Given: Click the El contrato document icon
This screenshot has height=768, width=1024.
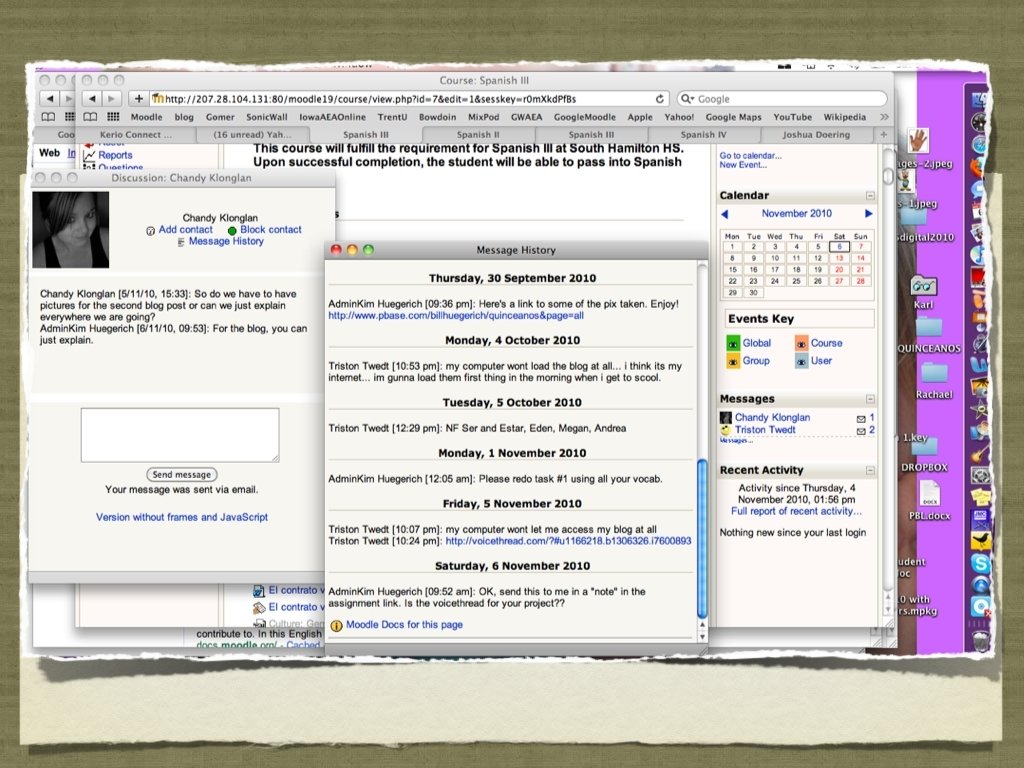Looking at the screenshot, I should pos(259,591).
